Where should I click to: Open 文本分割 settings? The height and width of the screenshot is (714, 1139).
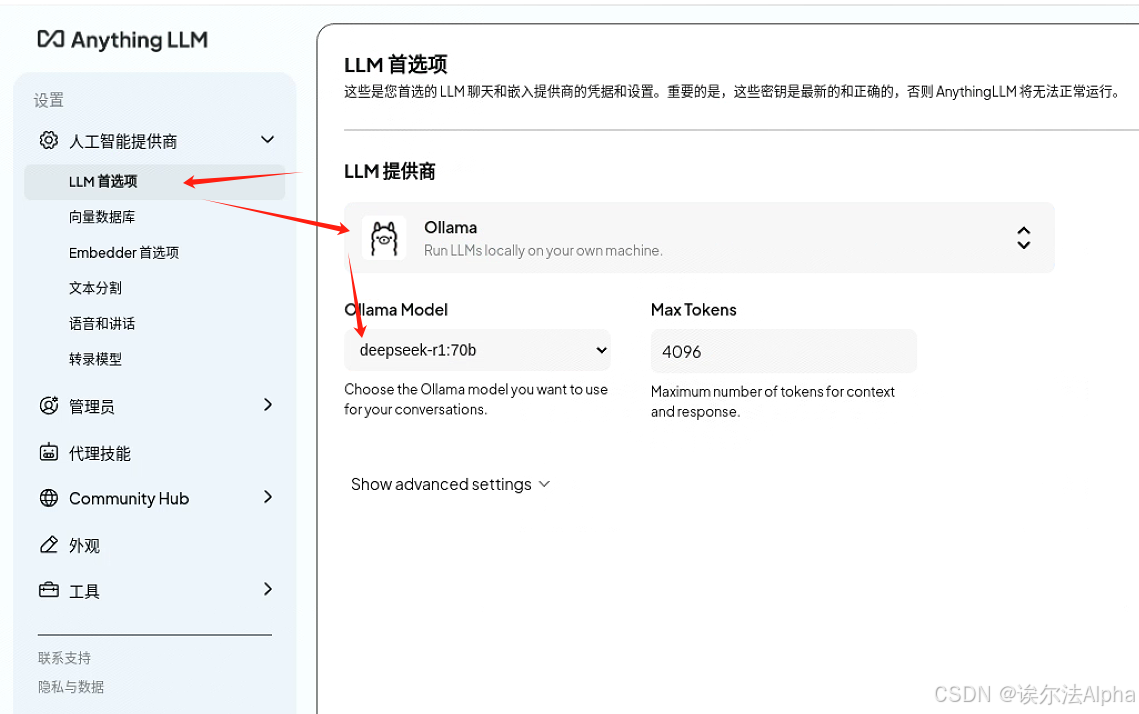tap(95, 288)
